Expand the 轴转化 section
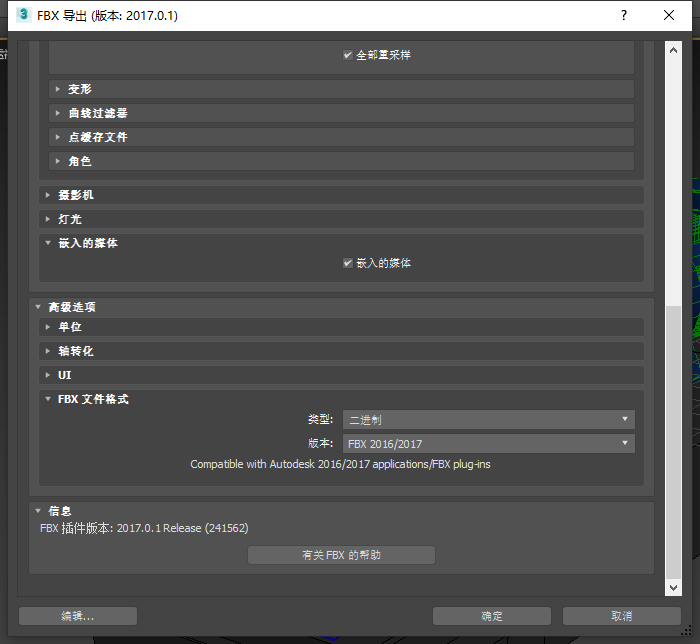 click(x=341, y=351)
